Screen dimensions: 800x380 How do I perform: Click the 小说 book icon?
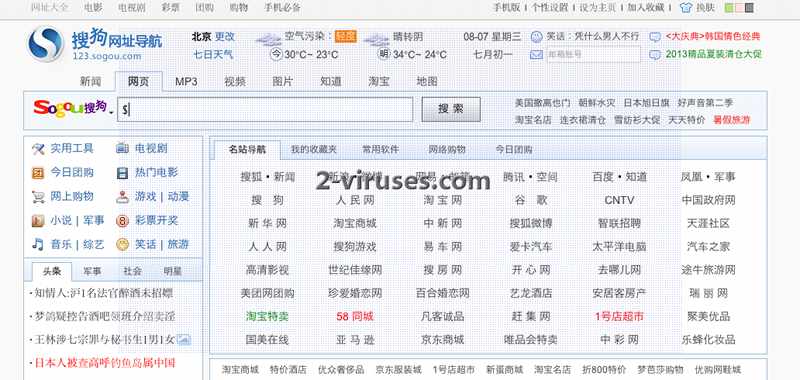point(38,221)
